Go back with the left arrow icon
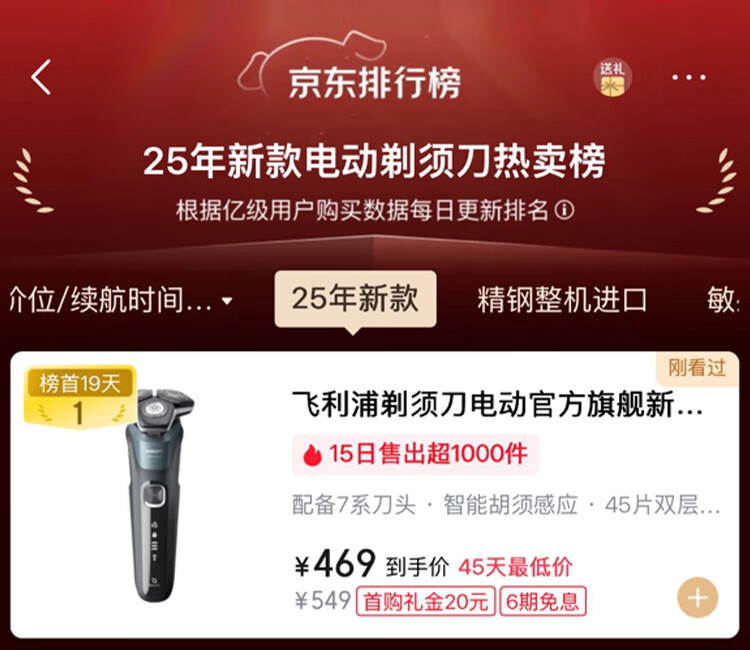Viewport: 750px width, 650px height. coord(41,77)
